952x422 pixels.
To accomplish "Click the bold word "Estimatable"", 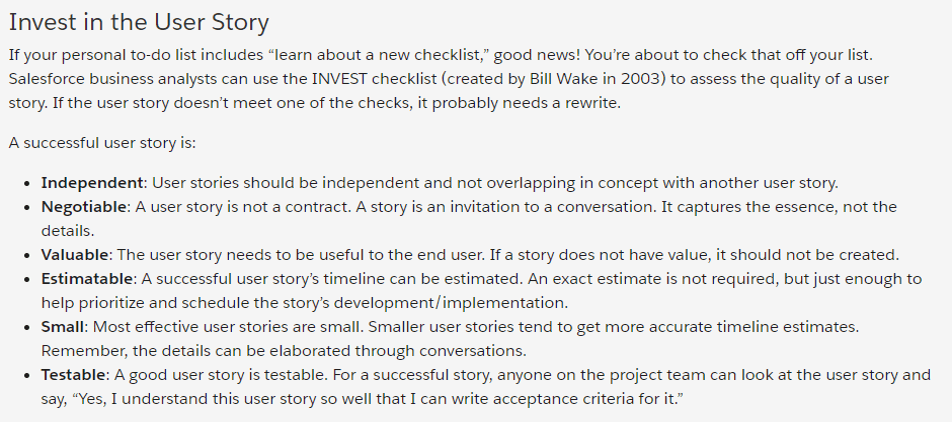I will click(88, 278).
